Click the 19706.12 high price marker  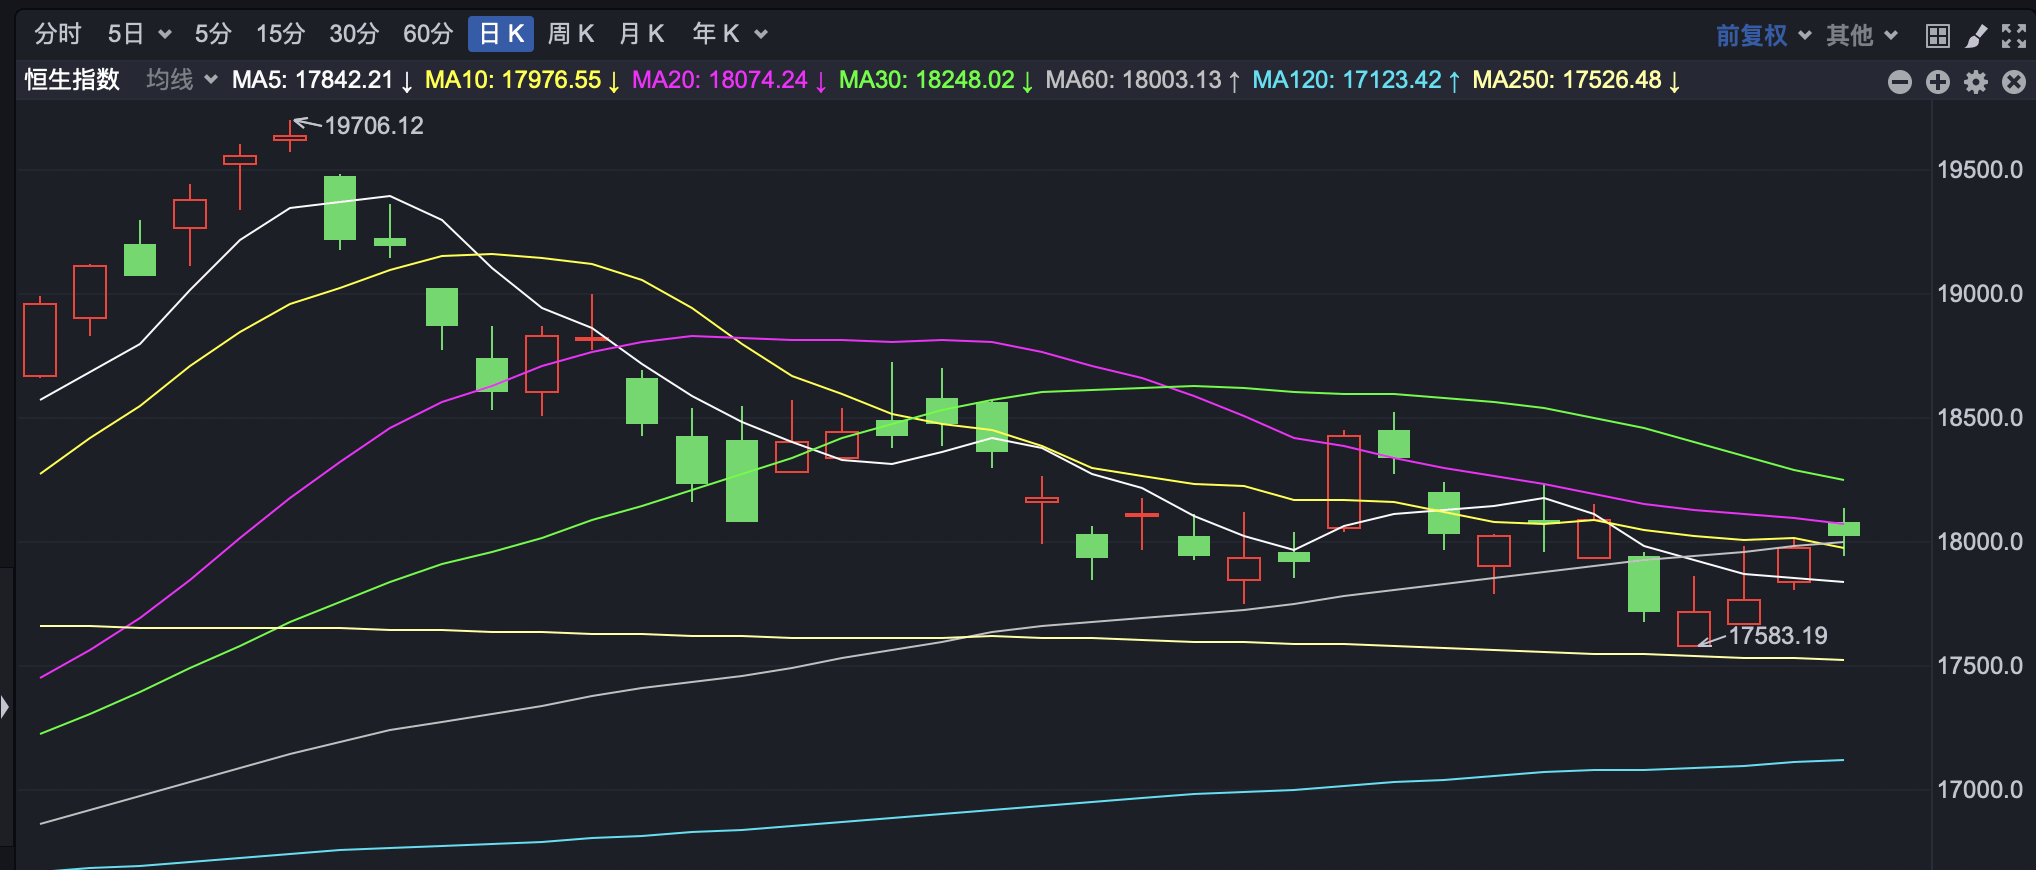[374, 126]
